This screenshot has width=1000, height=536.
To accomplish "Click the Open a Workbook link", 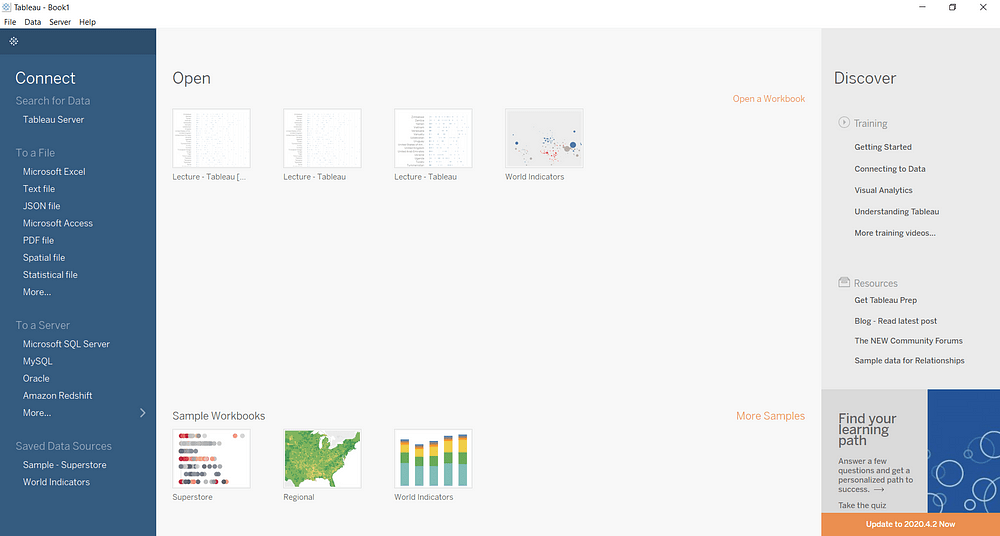I will pos(768,99).
